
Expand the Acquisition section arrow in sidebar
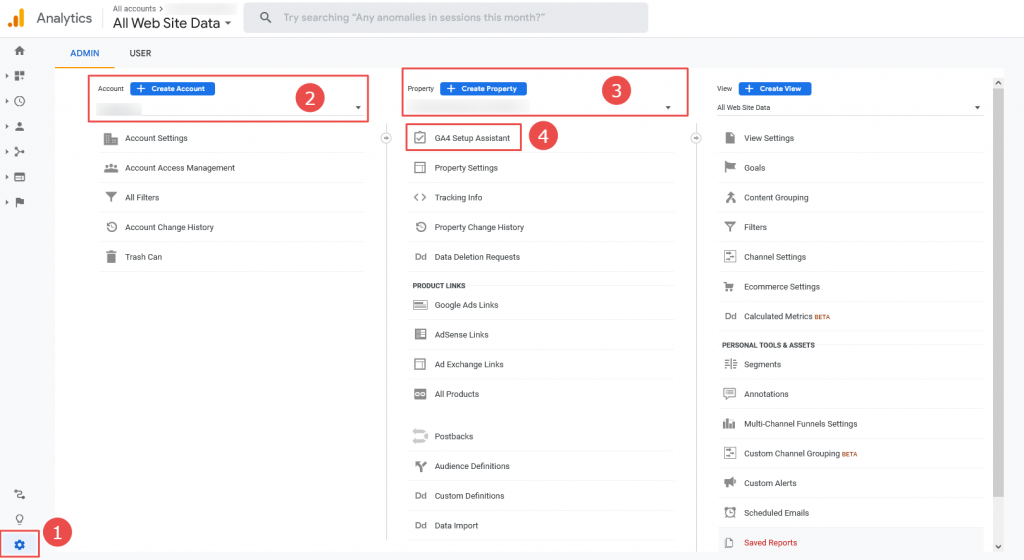pyautogui.click(x=7, y=151)
